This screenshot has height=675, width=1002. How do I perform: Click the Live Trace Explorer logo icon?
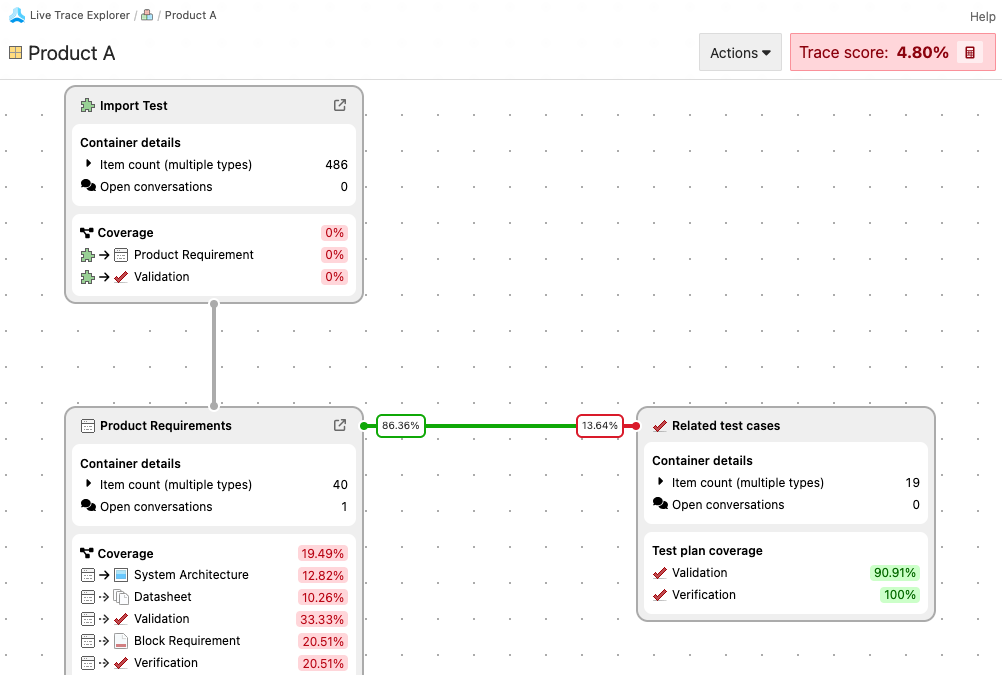coord(16,15)
